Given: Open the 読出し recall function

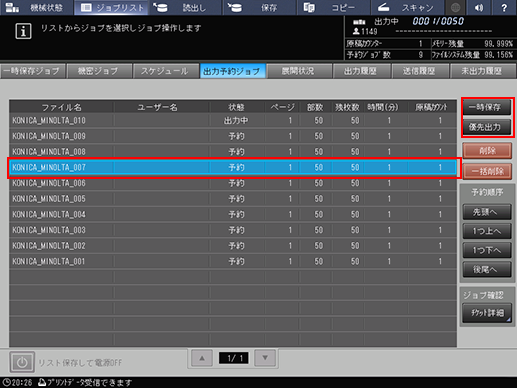Looking at the screenshot, I should (185, 7).
